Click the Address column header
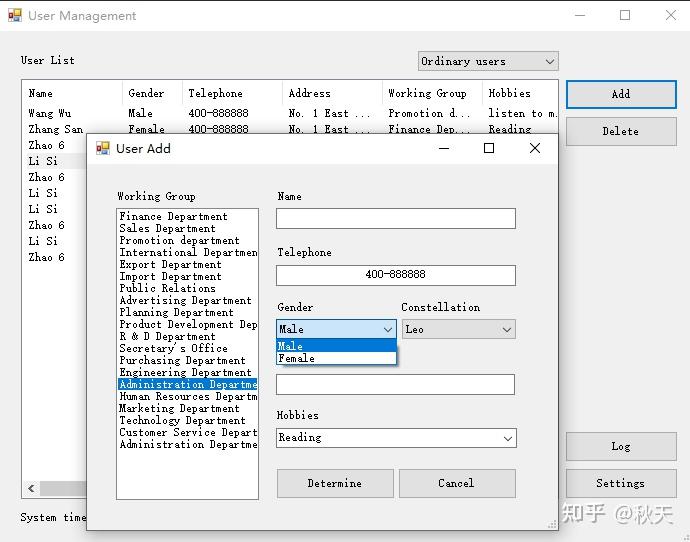690x542 pixels. [x=332, y=93]
